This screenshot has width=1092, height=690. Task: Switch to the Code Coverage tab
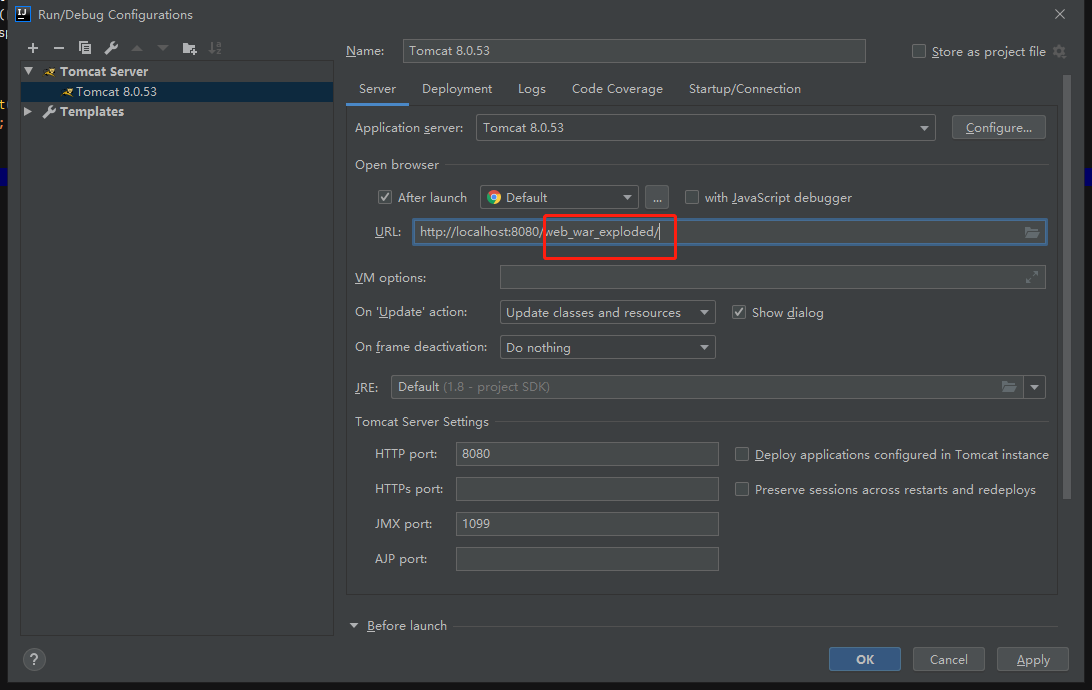point(617,89)
